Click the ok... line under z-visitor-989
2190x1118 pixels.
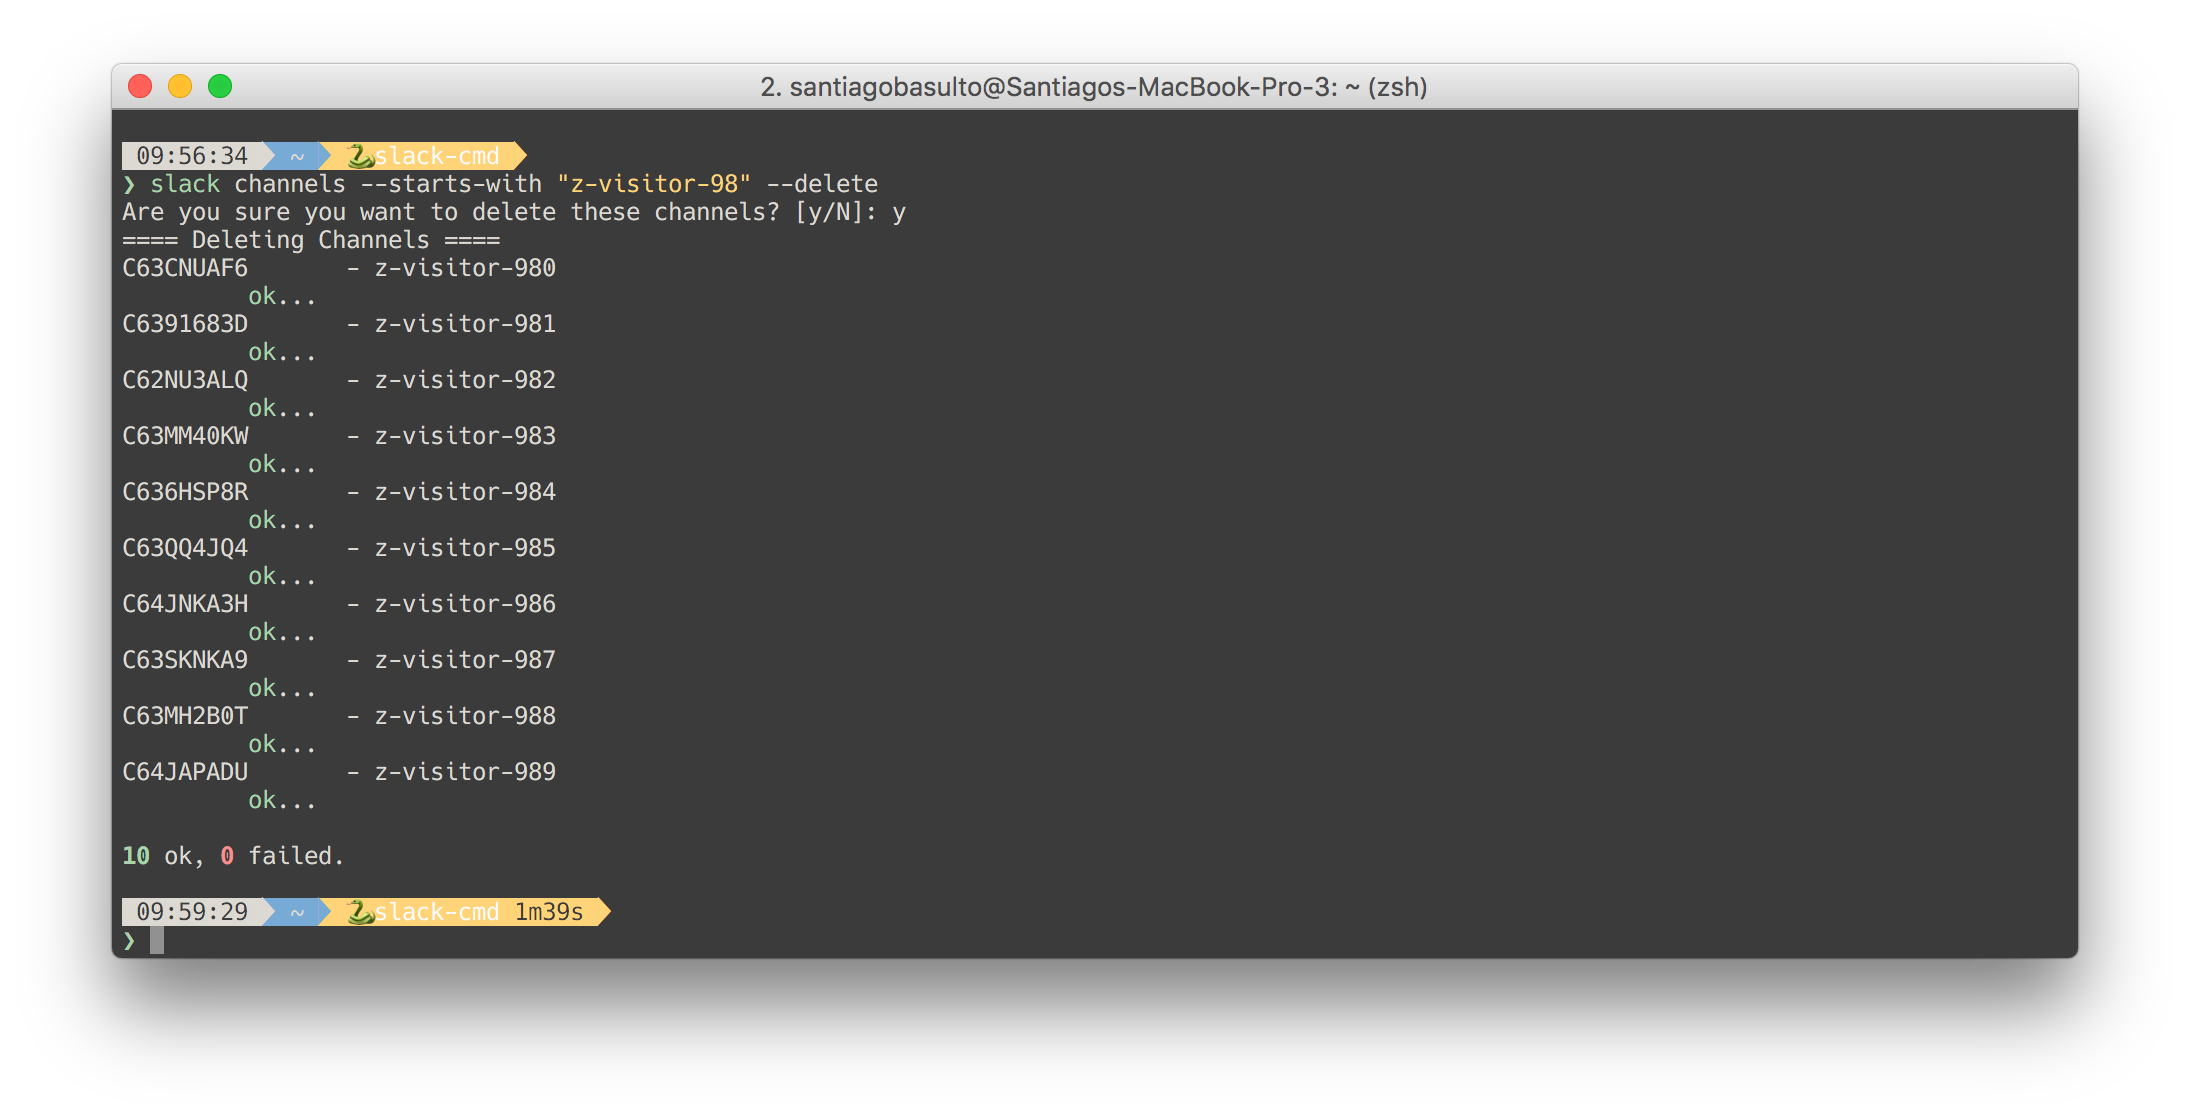(x=282, y=800)
